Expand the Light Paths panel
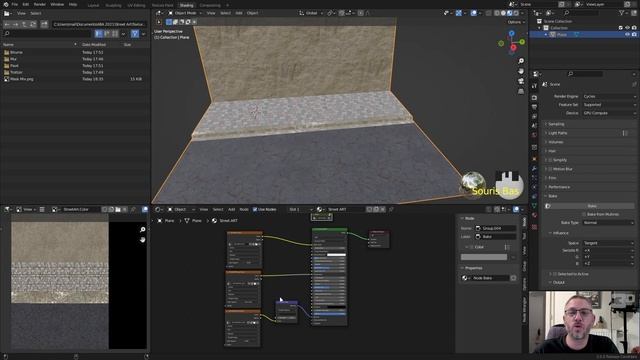 point(557,133)
